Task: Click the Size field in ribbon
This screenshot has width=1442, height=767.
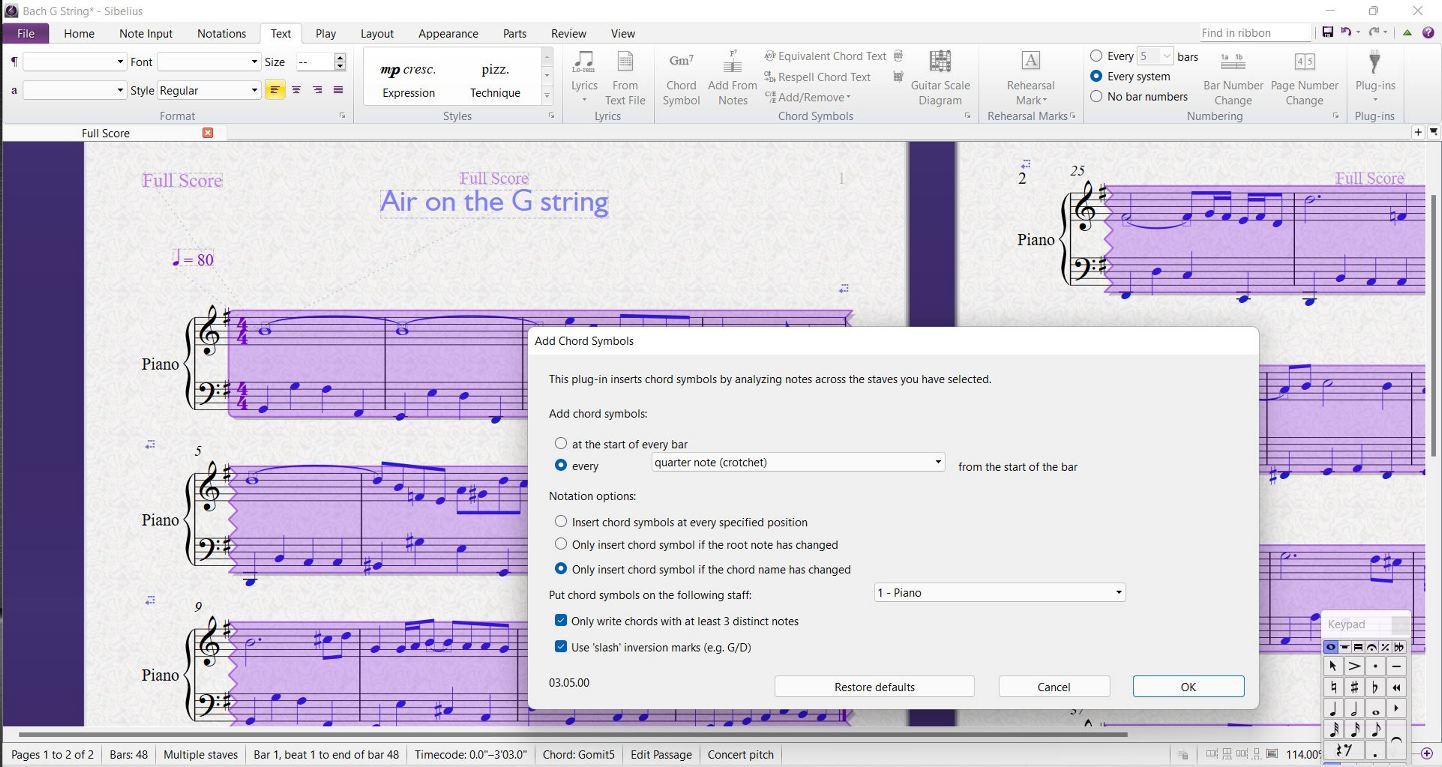Action: 314,62
